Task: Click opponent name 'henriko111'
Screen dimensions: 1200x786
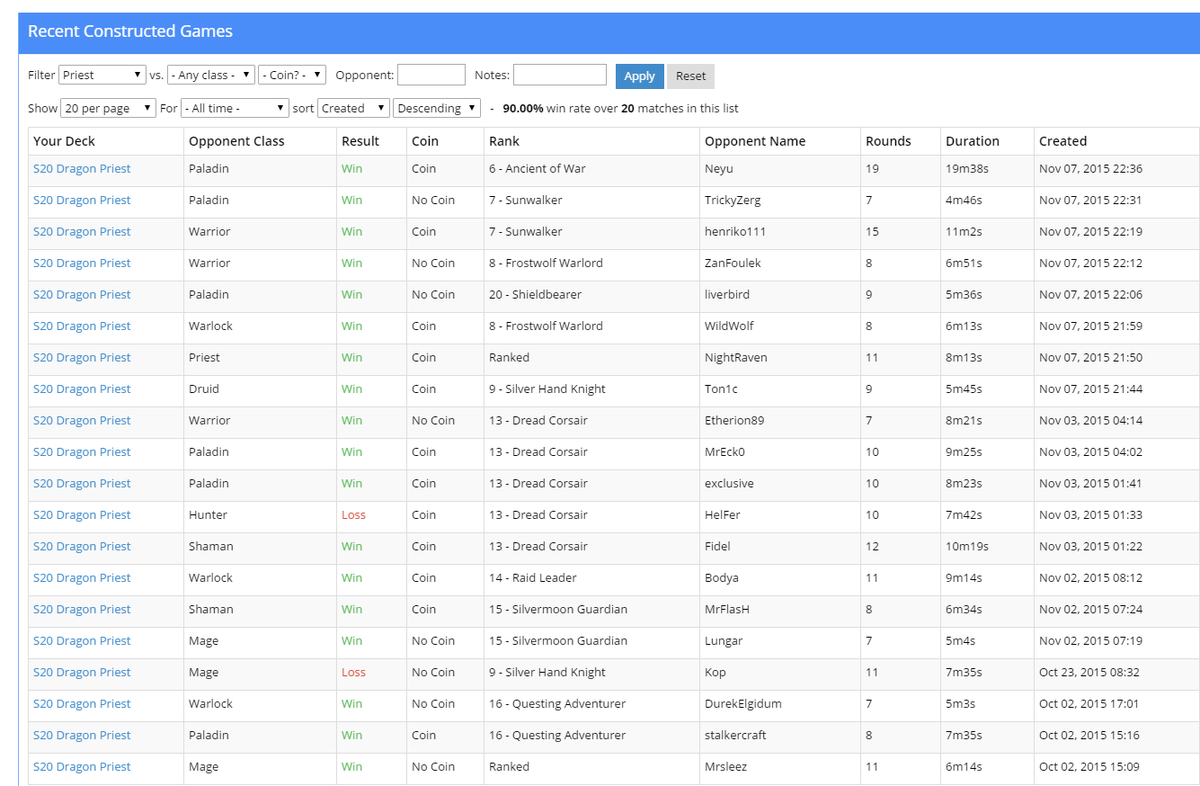Action: click(x=736, y=232)
